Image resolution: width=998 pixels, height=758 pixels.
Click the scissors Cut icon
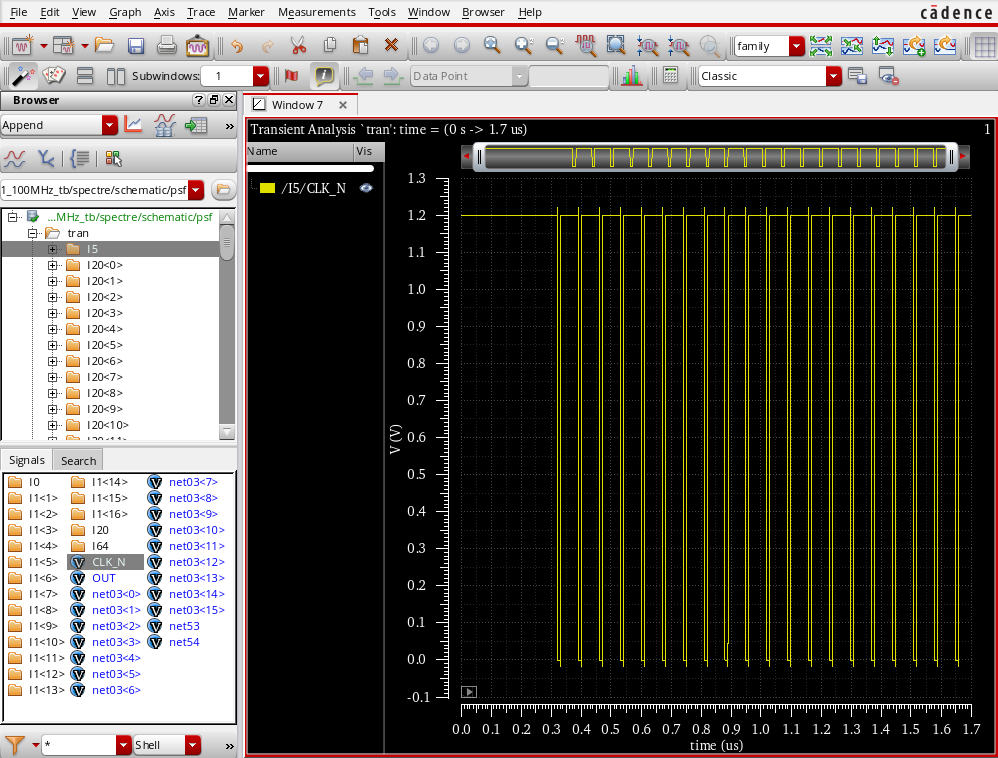click(298, 46)
